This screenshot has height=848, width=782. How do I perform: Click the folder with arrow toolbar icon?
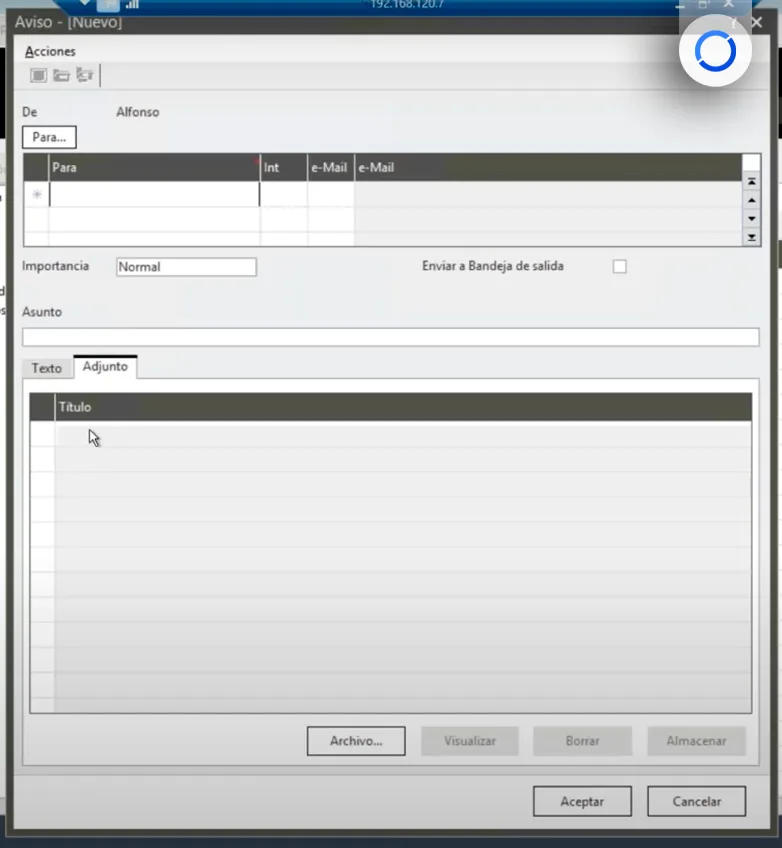[84, 75]
